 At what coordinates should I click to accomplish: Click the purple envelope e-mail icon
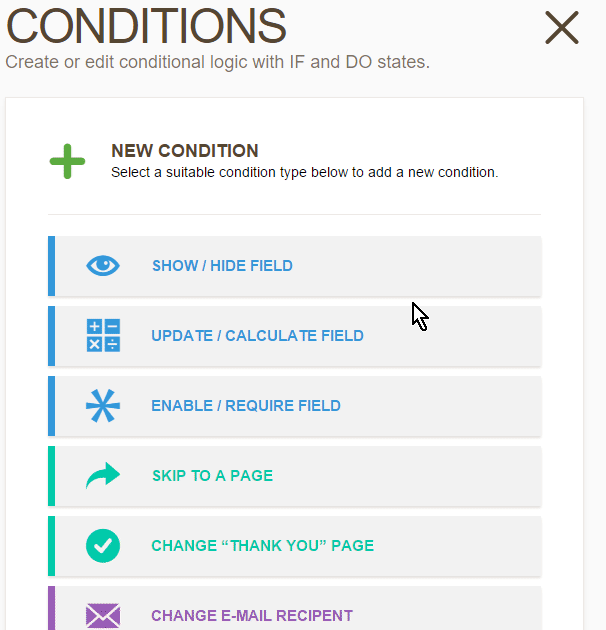pos(103,615)
